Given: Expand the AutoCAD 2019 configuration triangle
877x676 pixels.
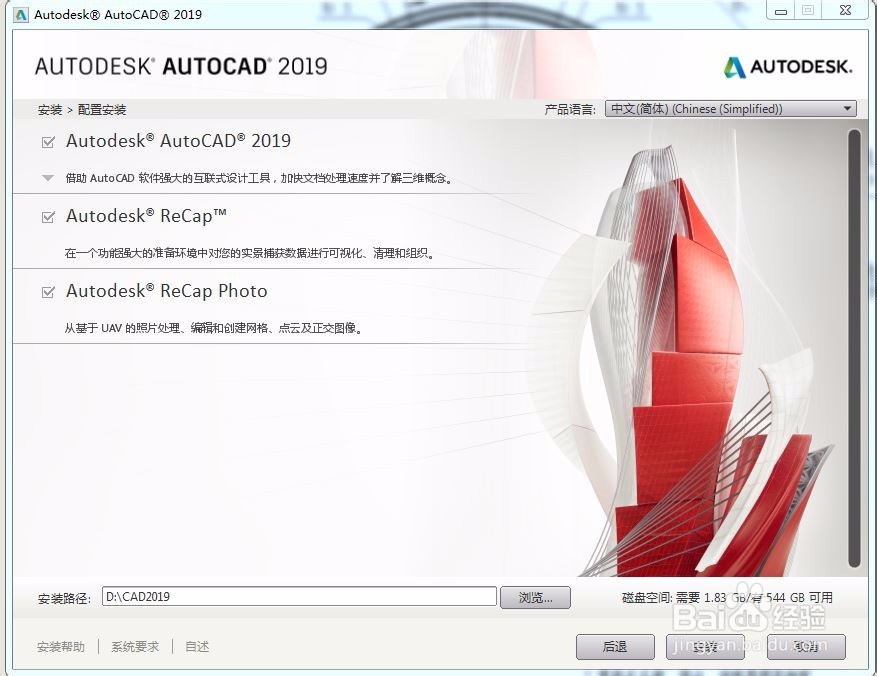Looking at the screenshot, I should coord(48,178).
